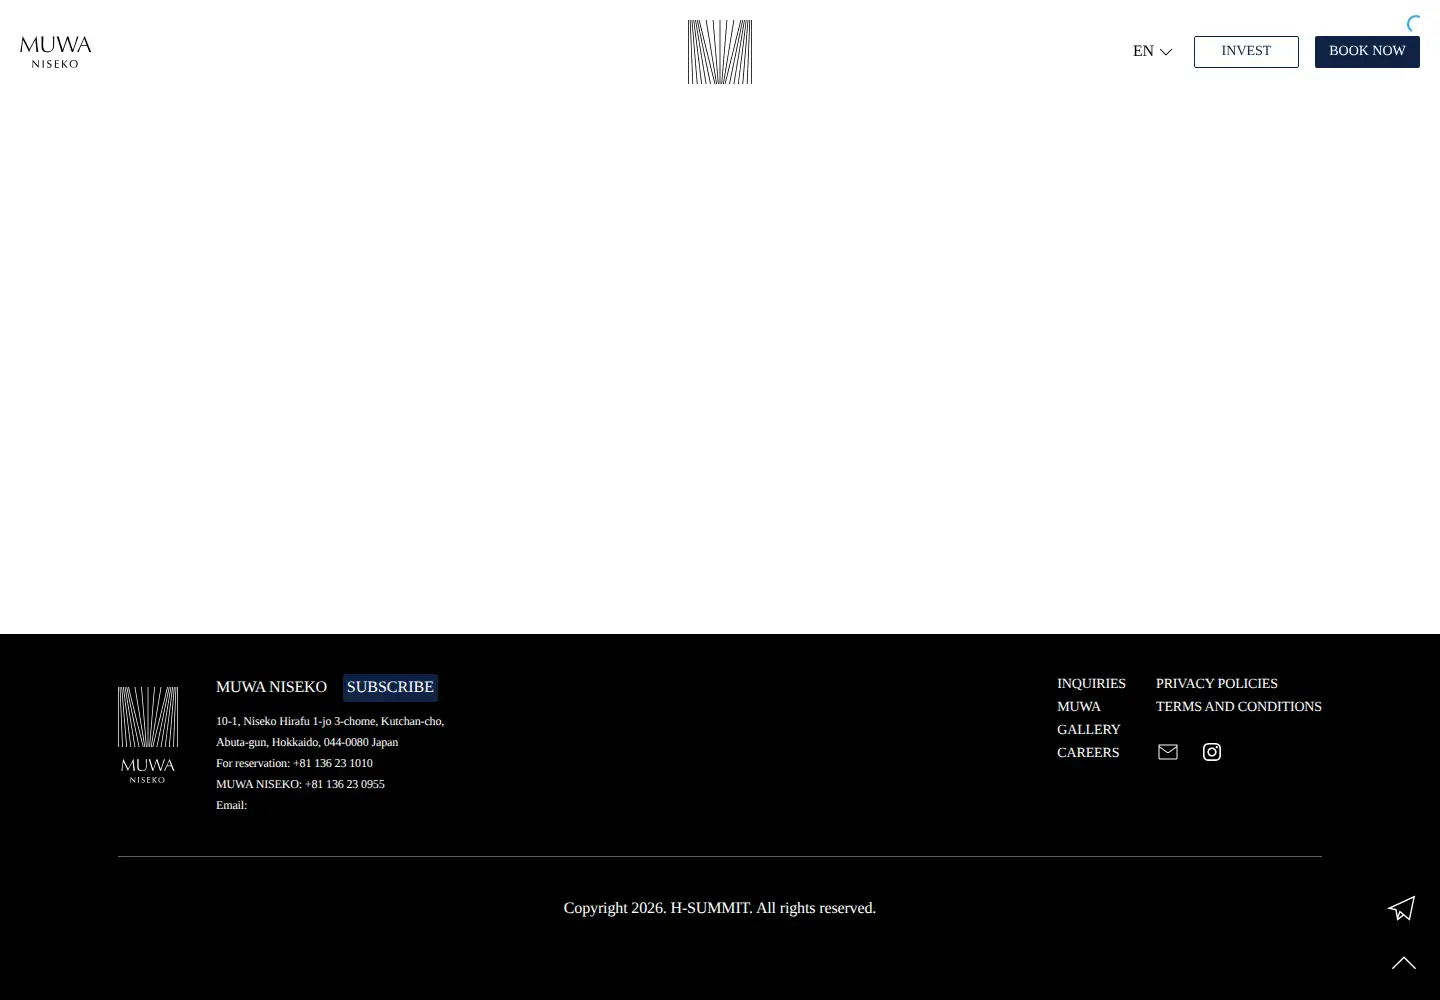Click the "Abuta-gun, Hokkaido, 044-0080 Japan" text
The height and width of the screenshot is (1000, 1440).
307,742
